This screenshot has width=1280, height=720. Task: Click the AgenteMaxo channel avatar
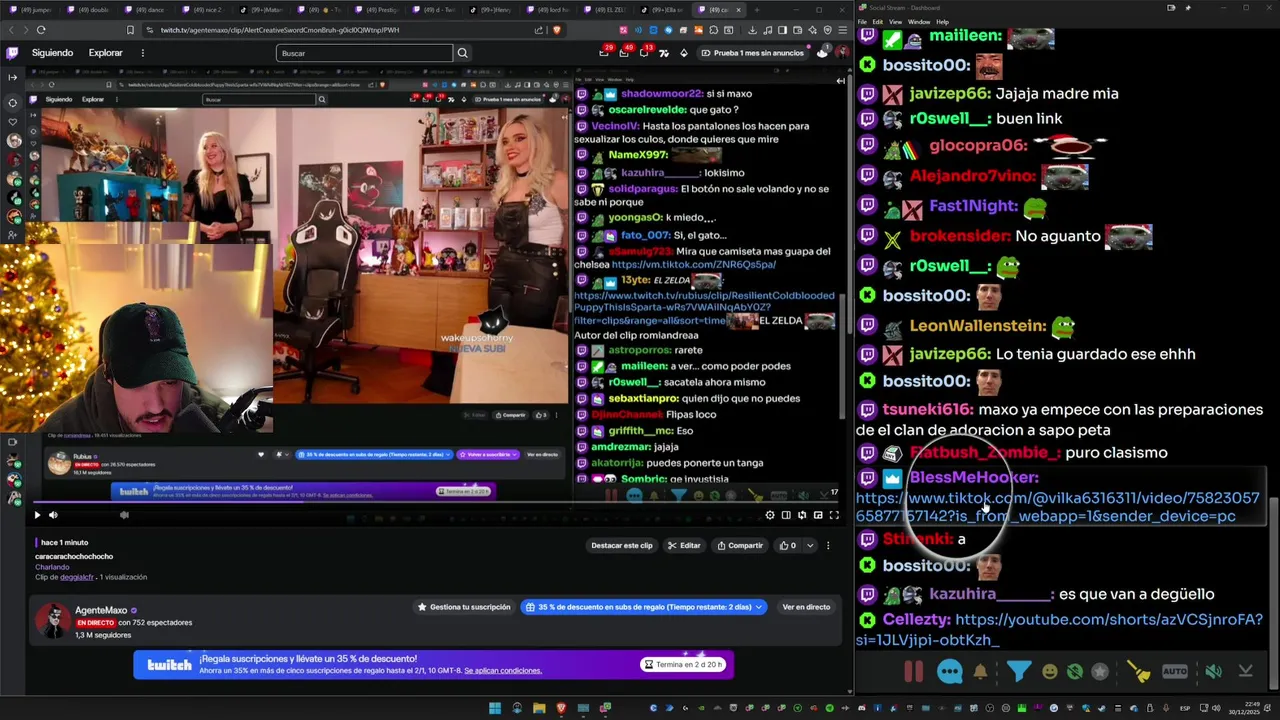pos(52,621)
